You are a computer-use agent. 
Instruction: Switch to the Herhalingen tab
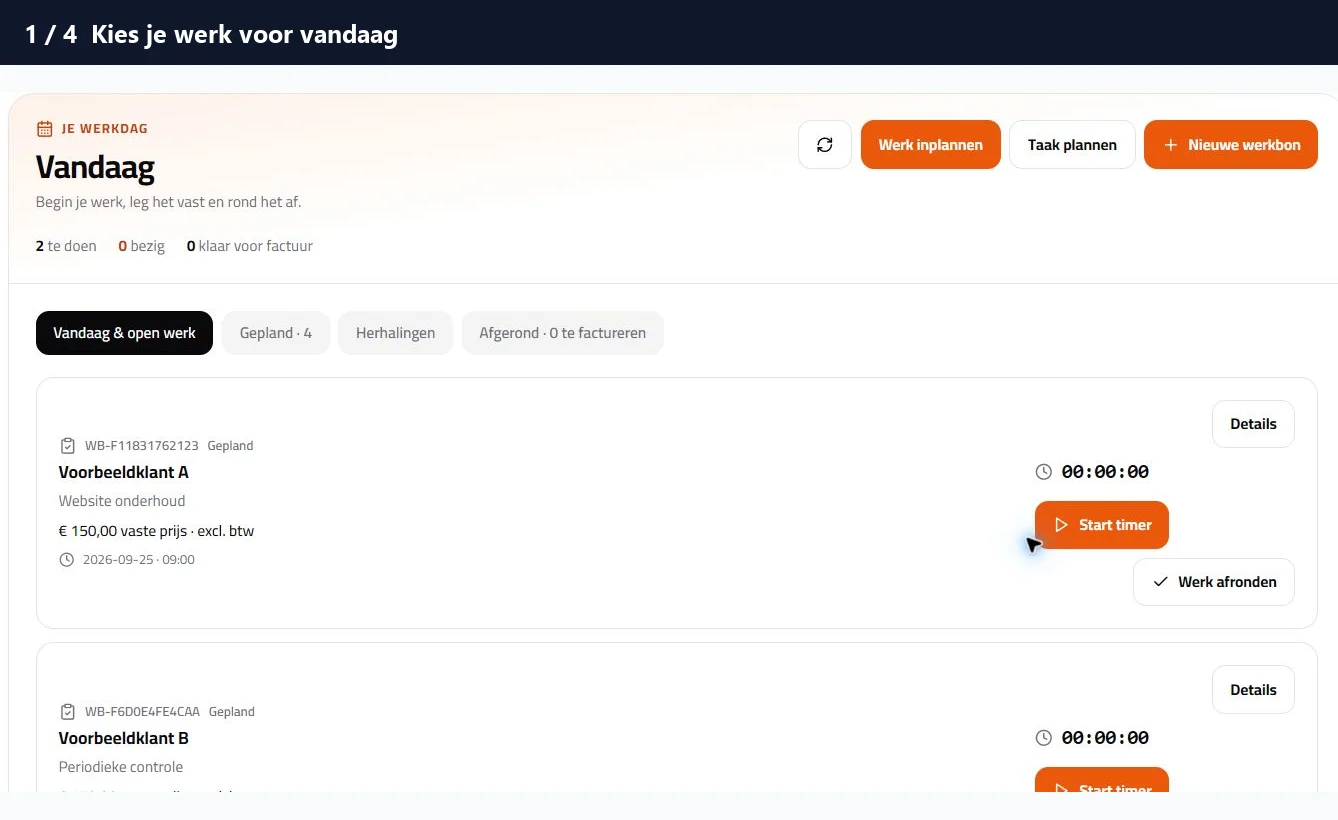point(395,333)
